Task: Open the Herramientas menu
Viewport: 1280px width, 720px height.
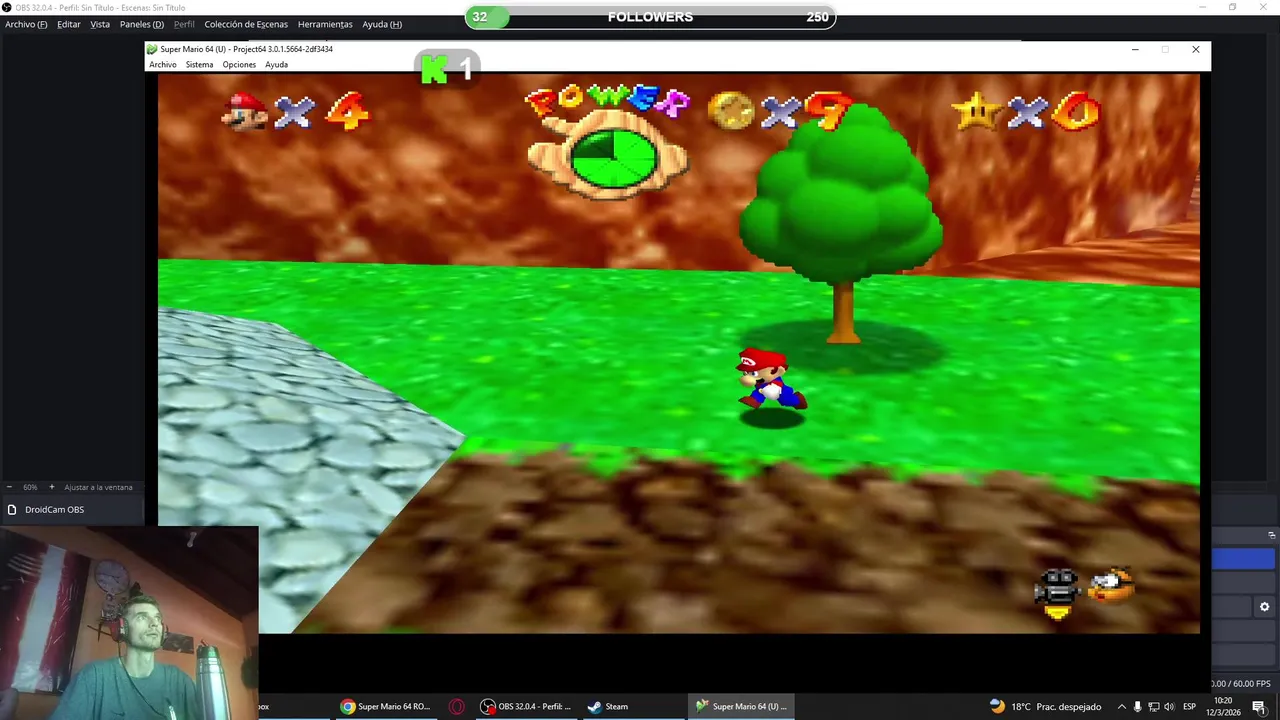Action: [325, 24]
